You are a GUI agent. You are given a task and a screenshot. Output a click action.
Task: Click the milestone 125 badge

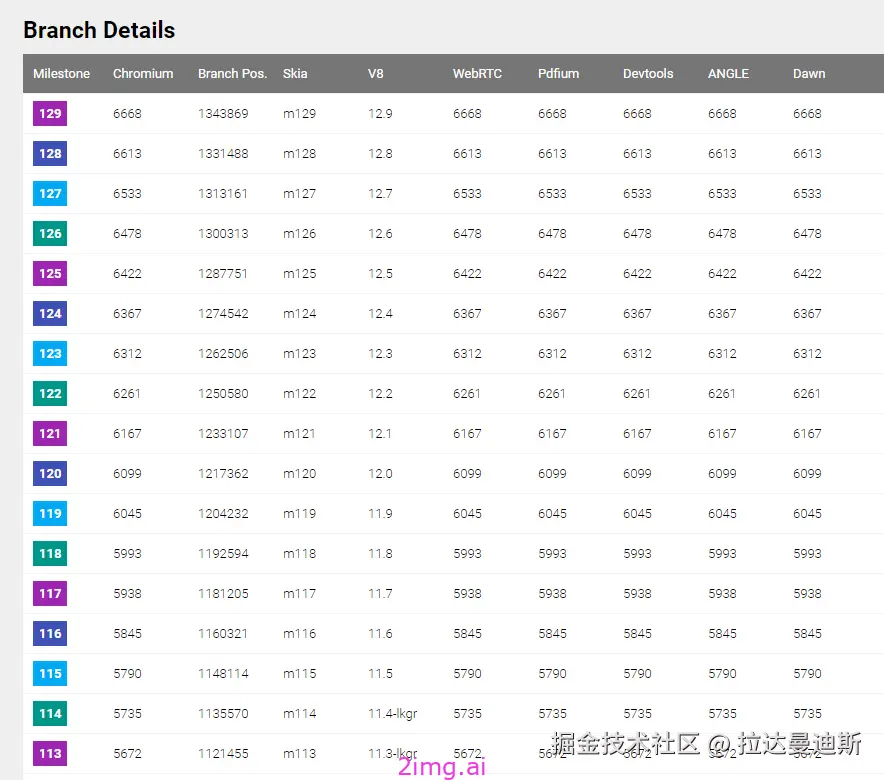(50, 273)
